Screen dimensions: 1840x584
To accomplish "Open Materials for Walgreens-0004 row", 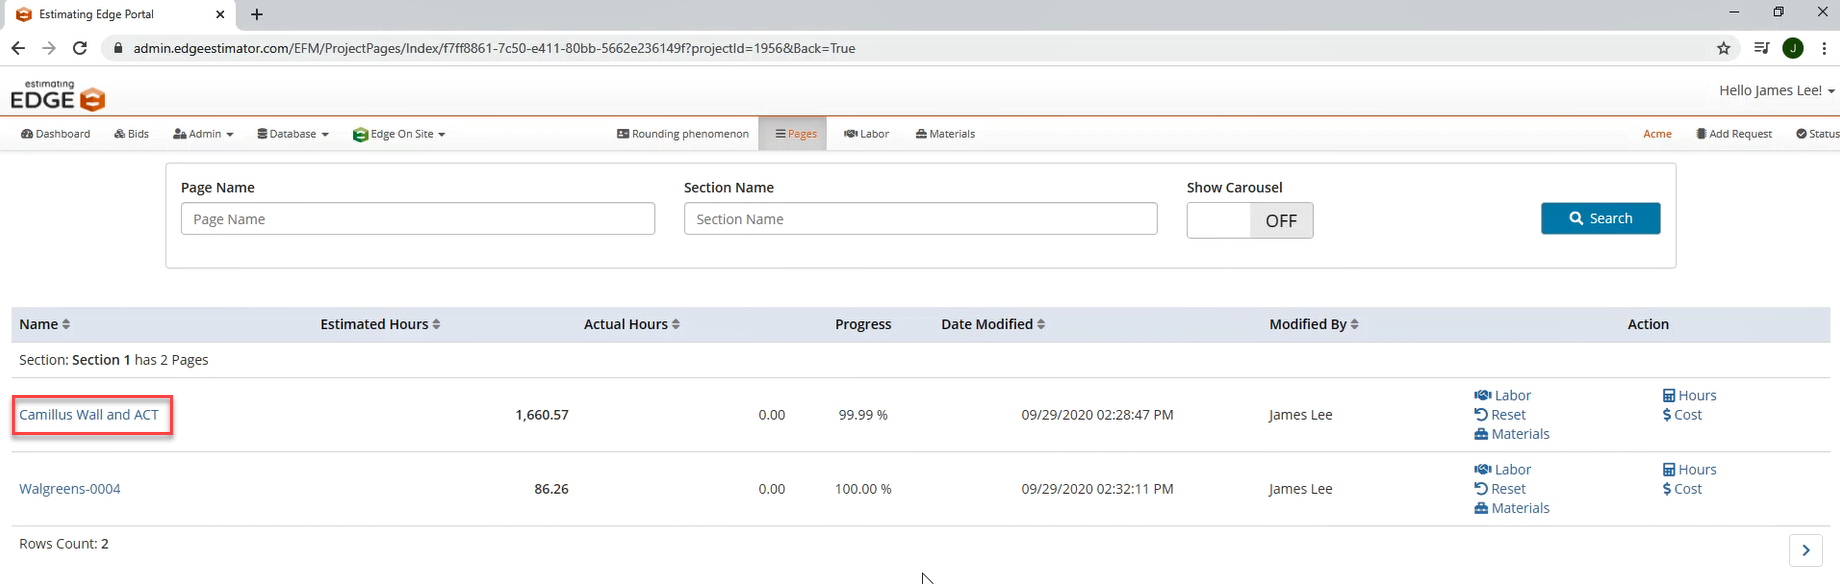I will [x=1511, y=508].
